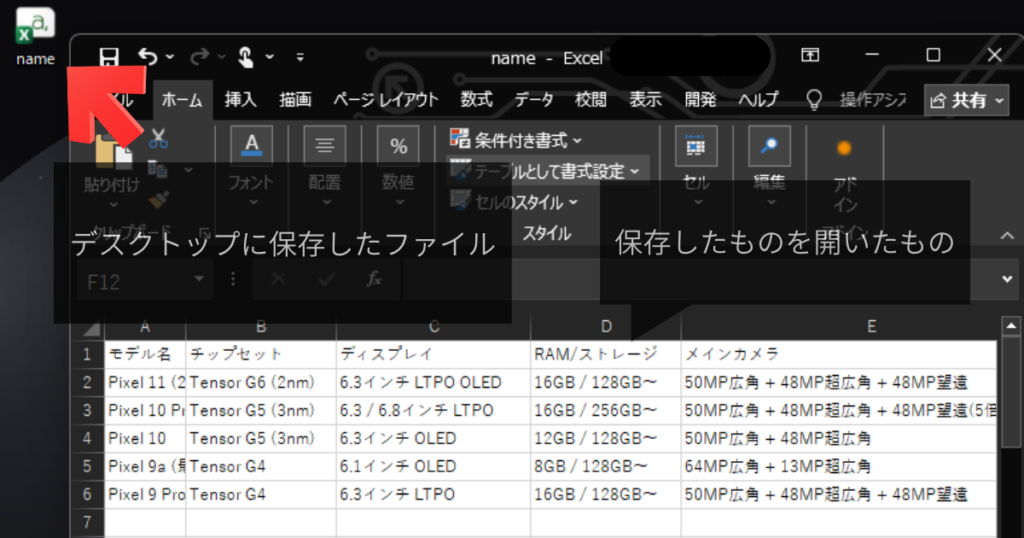Click cell 'RAM/ストレージ'
The image size is (1024, 538).
pos(605,355)
